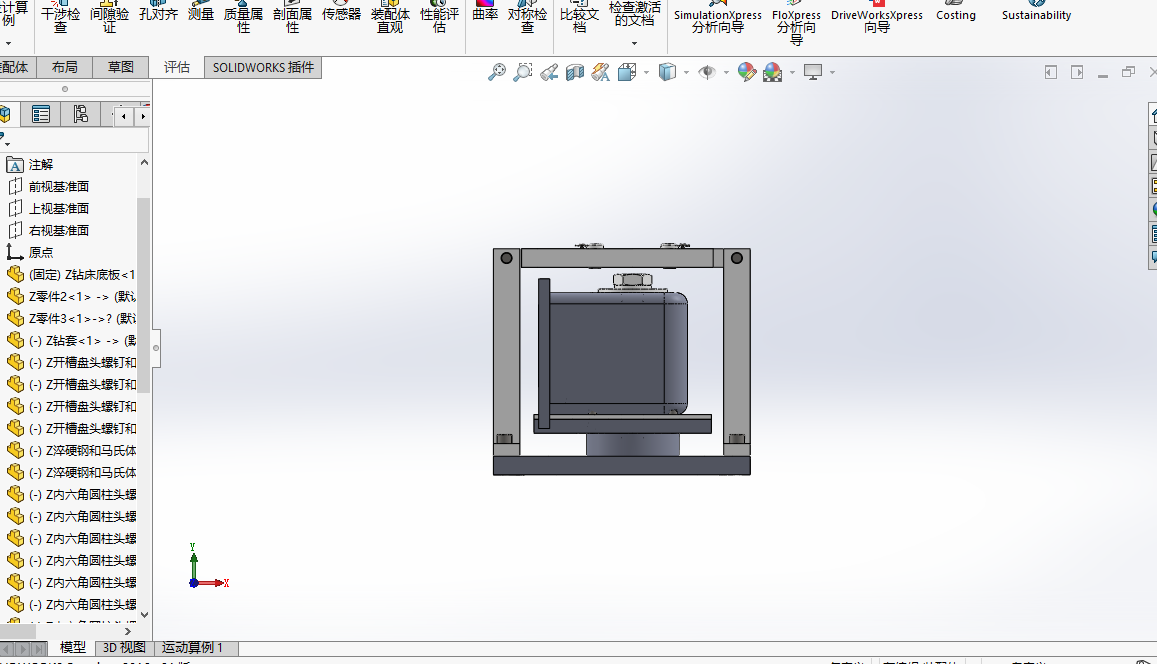Select the Zoom to Area tool

pos(522,72)
